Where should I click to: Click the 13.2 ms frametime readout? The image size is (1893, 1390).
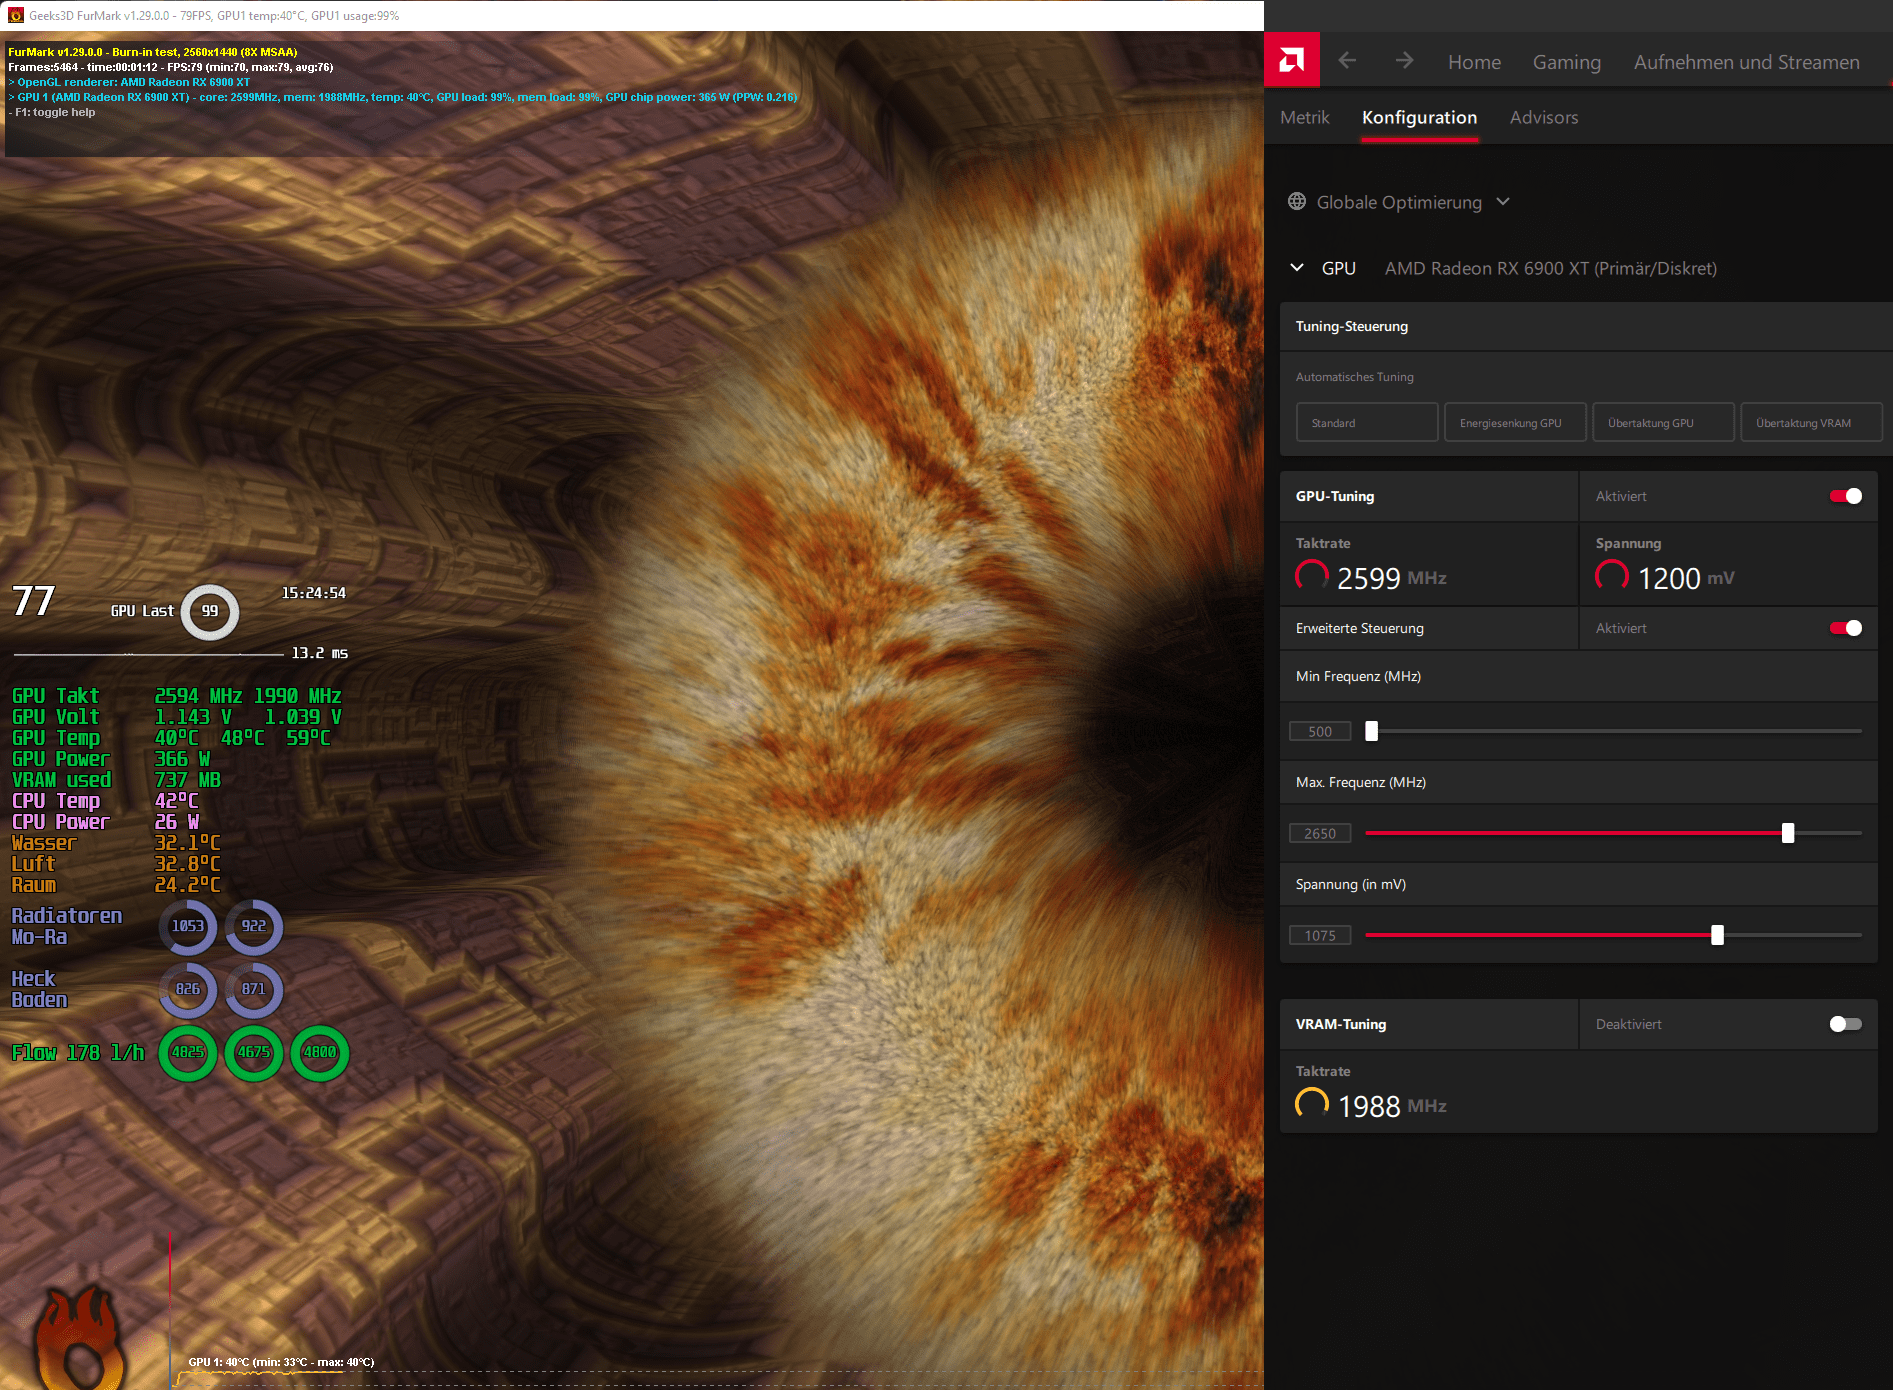coord(319,653)
